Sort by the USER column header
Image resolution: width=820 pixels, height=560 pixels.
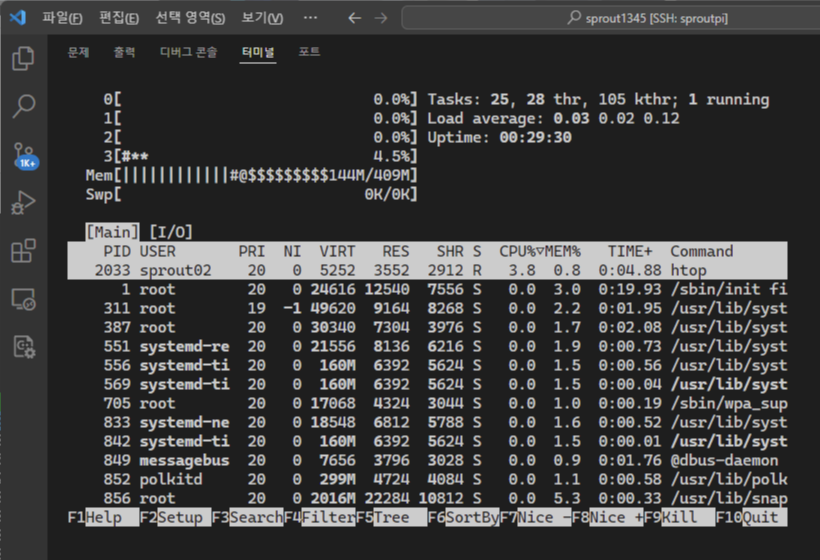point(157,252)
